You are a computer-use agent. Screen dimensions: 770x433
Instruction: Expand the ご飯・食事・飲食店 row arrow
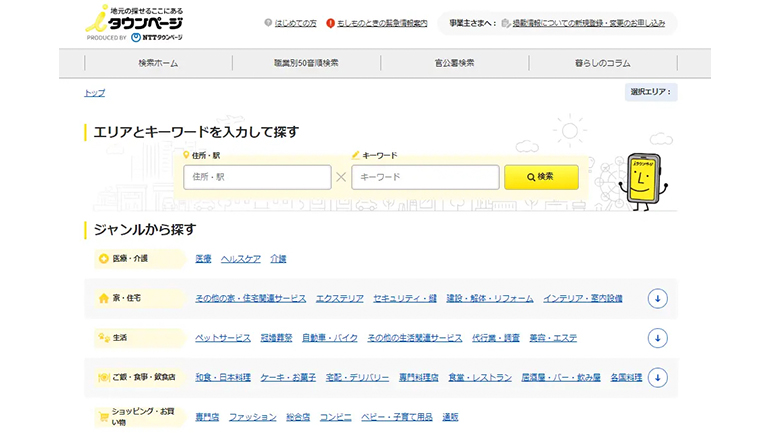point(657,378)
